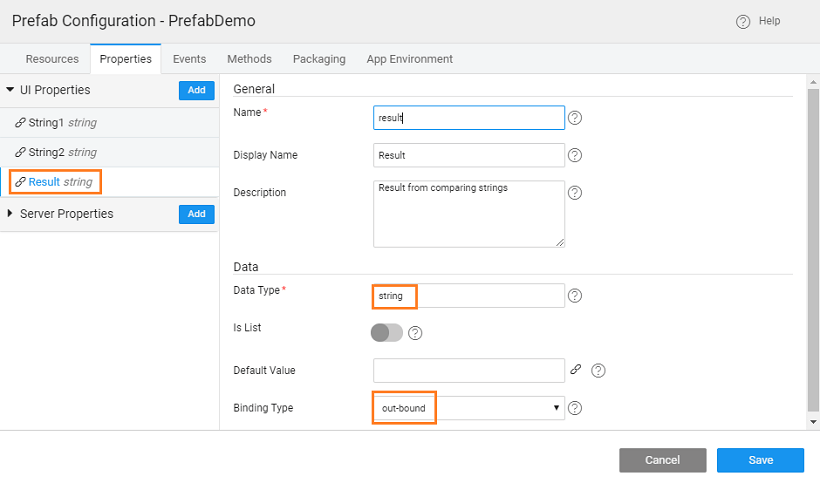Expand the Server Properties section

[x=10, y=214]
